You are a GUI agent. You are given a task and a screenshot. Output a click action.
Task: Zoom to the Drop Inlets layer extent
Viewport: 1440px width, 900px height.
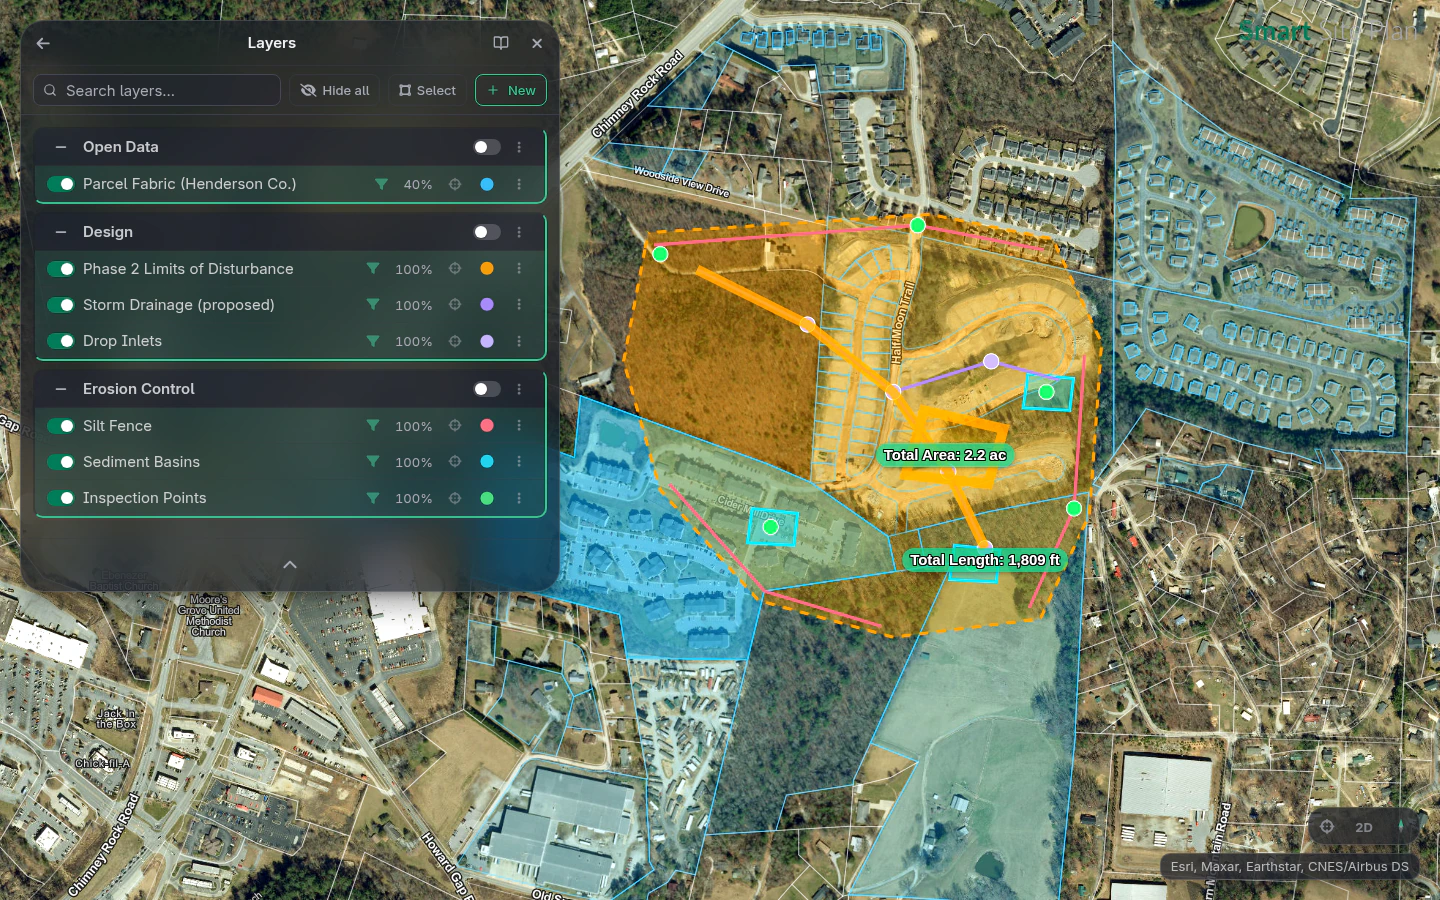click(455, 341)
